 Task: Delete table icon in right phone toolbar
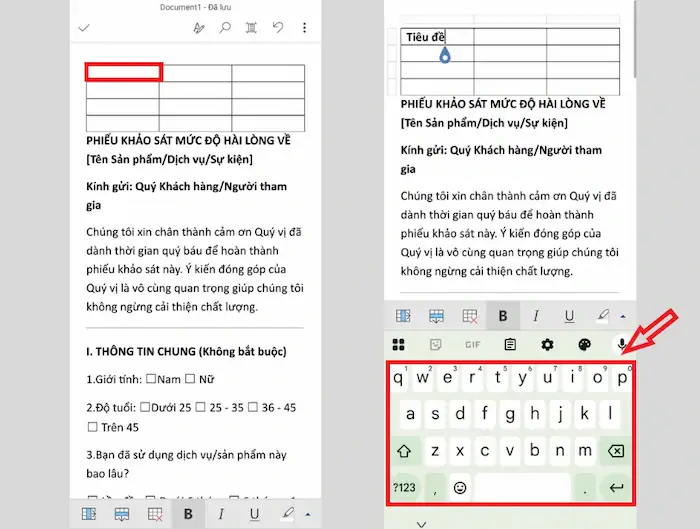point(470,317)
